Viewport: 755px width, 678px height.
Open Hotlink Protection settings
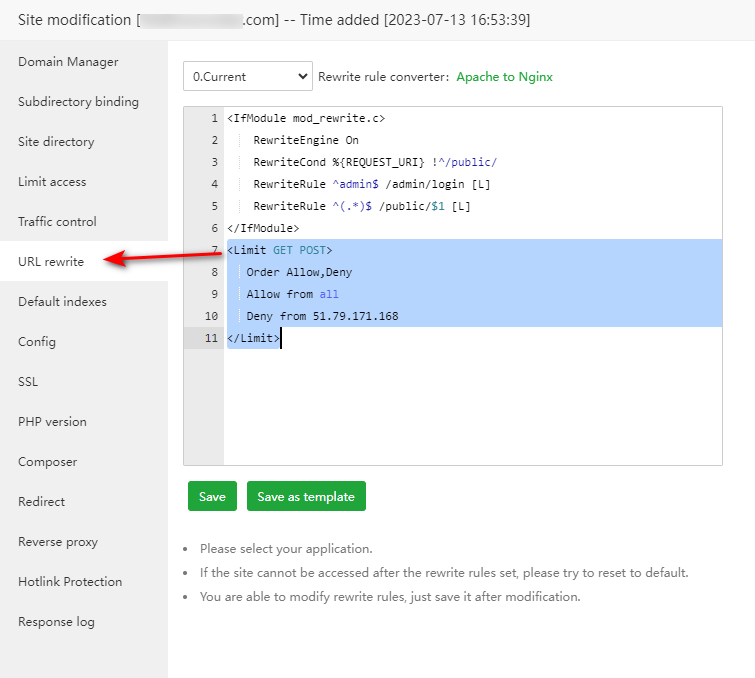(70, 582)
